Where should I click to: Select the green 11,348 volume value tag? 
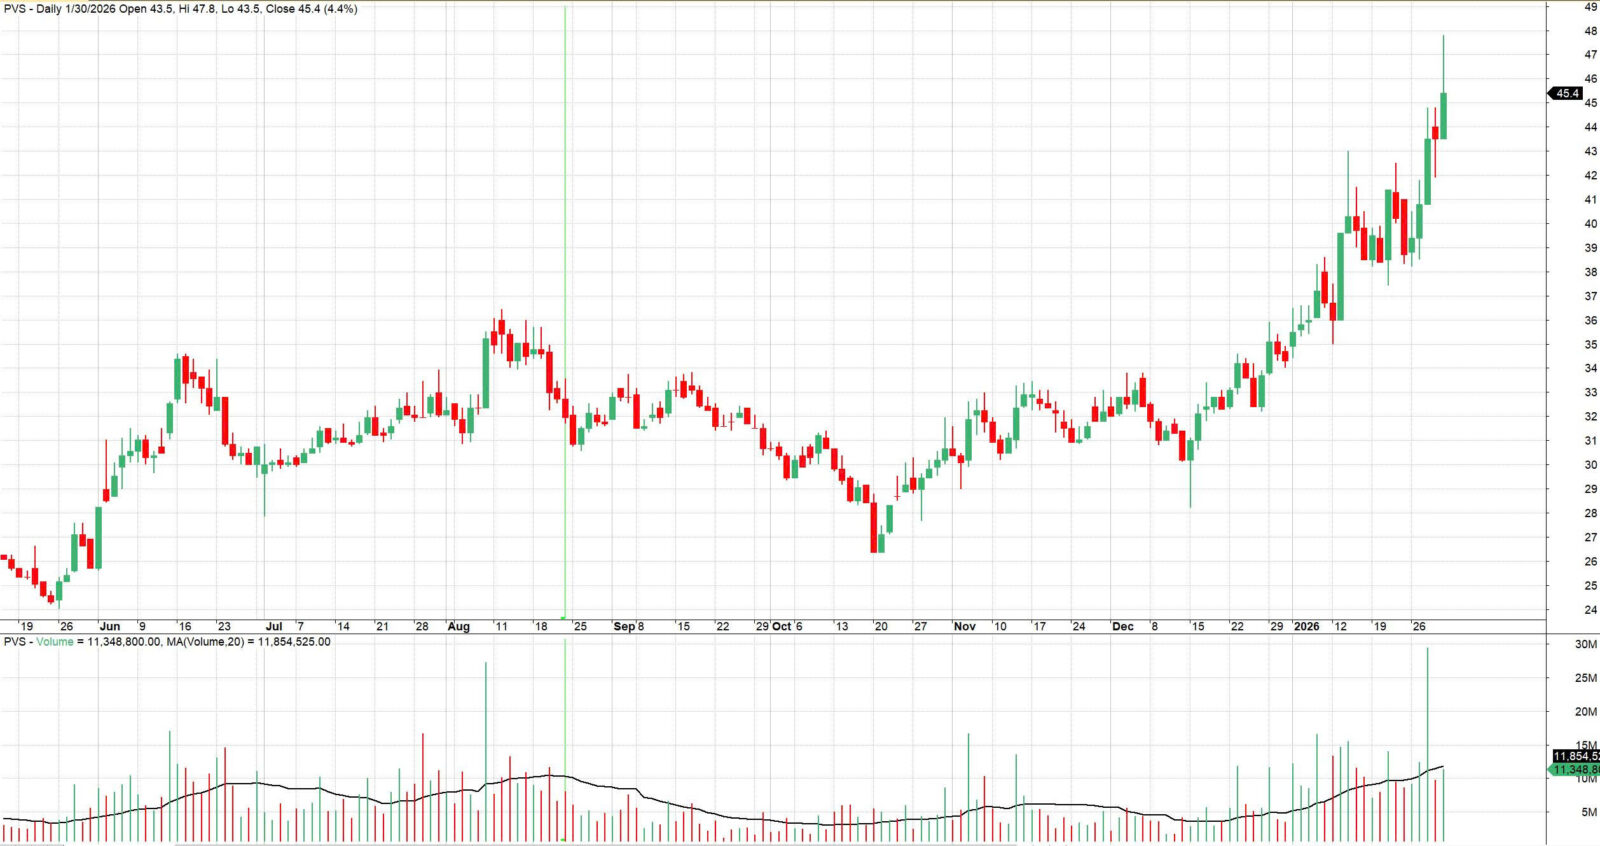point(1575,770)
